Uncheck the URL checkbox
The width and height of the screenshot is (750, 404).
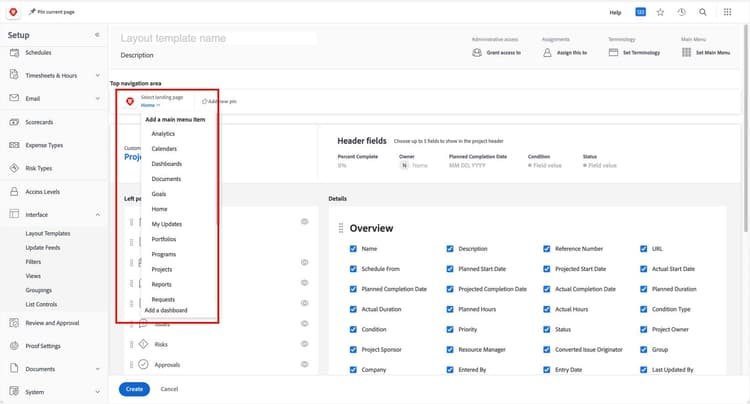(643, 249)
